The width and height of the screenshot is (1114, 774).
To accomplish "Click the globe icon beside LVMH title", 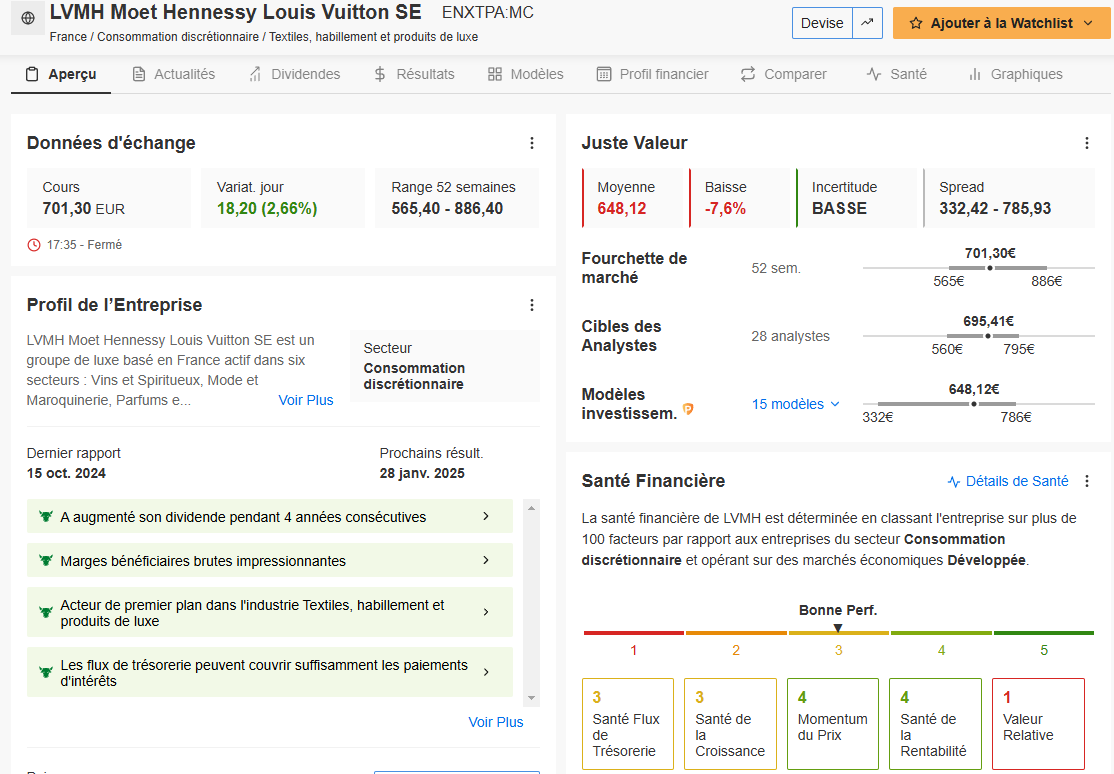I will tap(28, 18).
